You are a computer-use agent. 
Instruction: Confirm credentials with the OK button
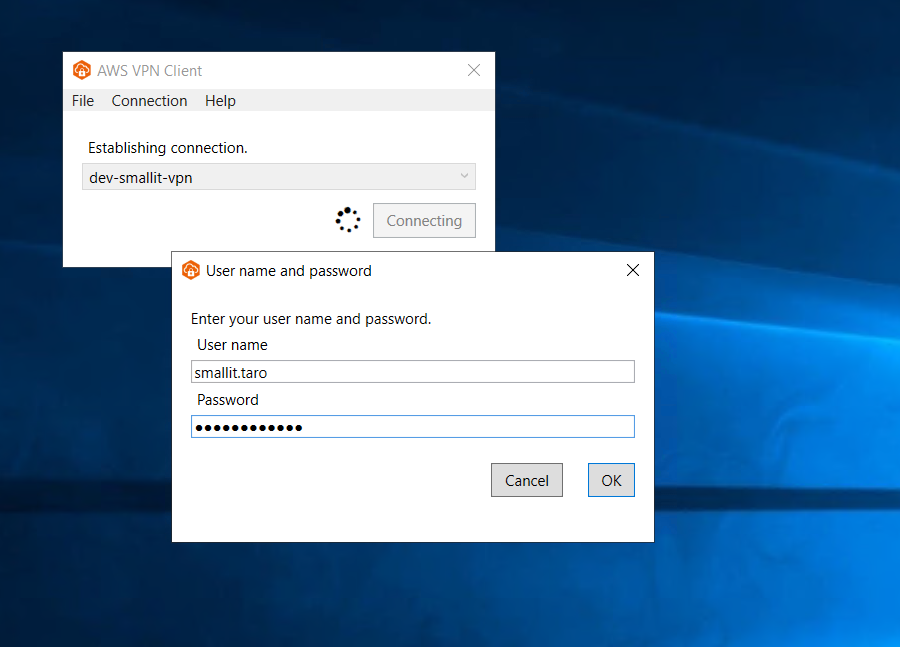(x=611, y=480)
